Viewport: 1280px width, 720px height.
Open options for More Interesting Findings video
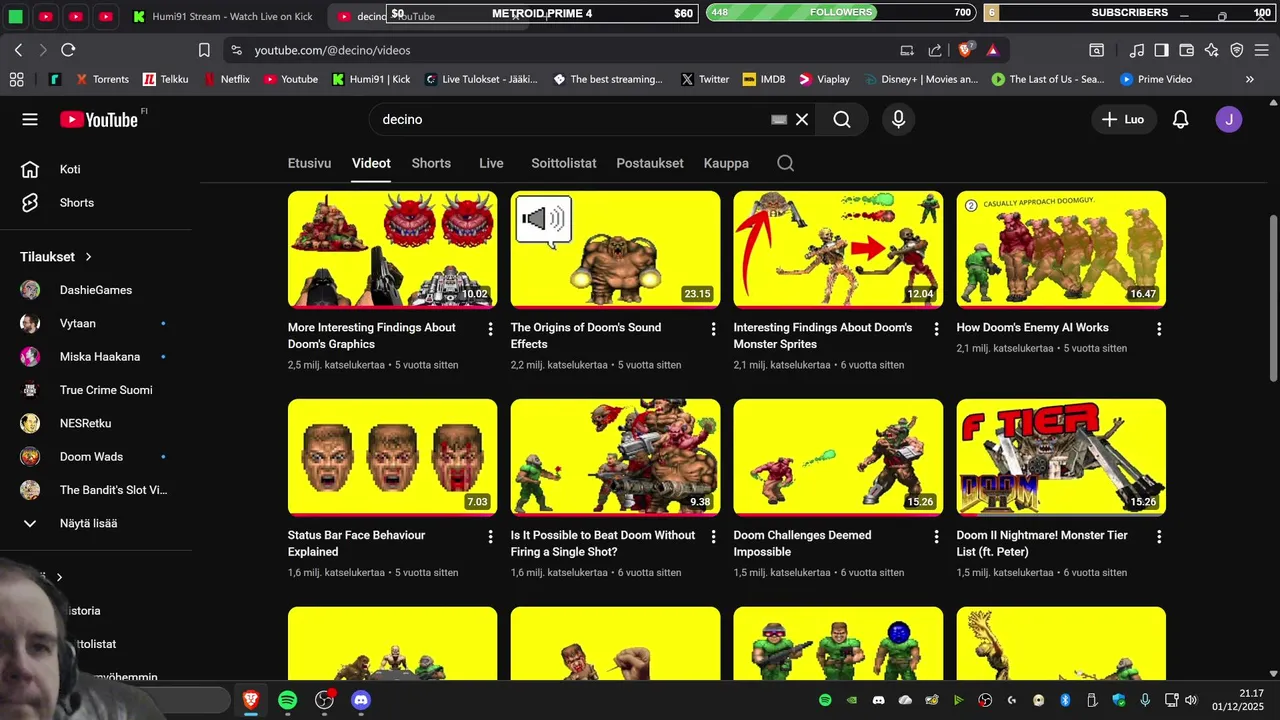coord(490,329)
